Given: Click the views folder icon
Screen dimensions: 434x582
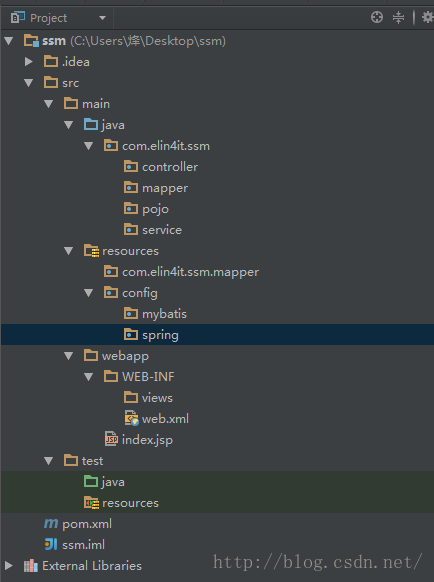Looking at the screenshot, I should [x=131, y=397].
